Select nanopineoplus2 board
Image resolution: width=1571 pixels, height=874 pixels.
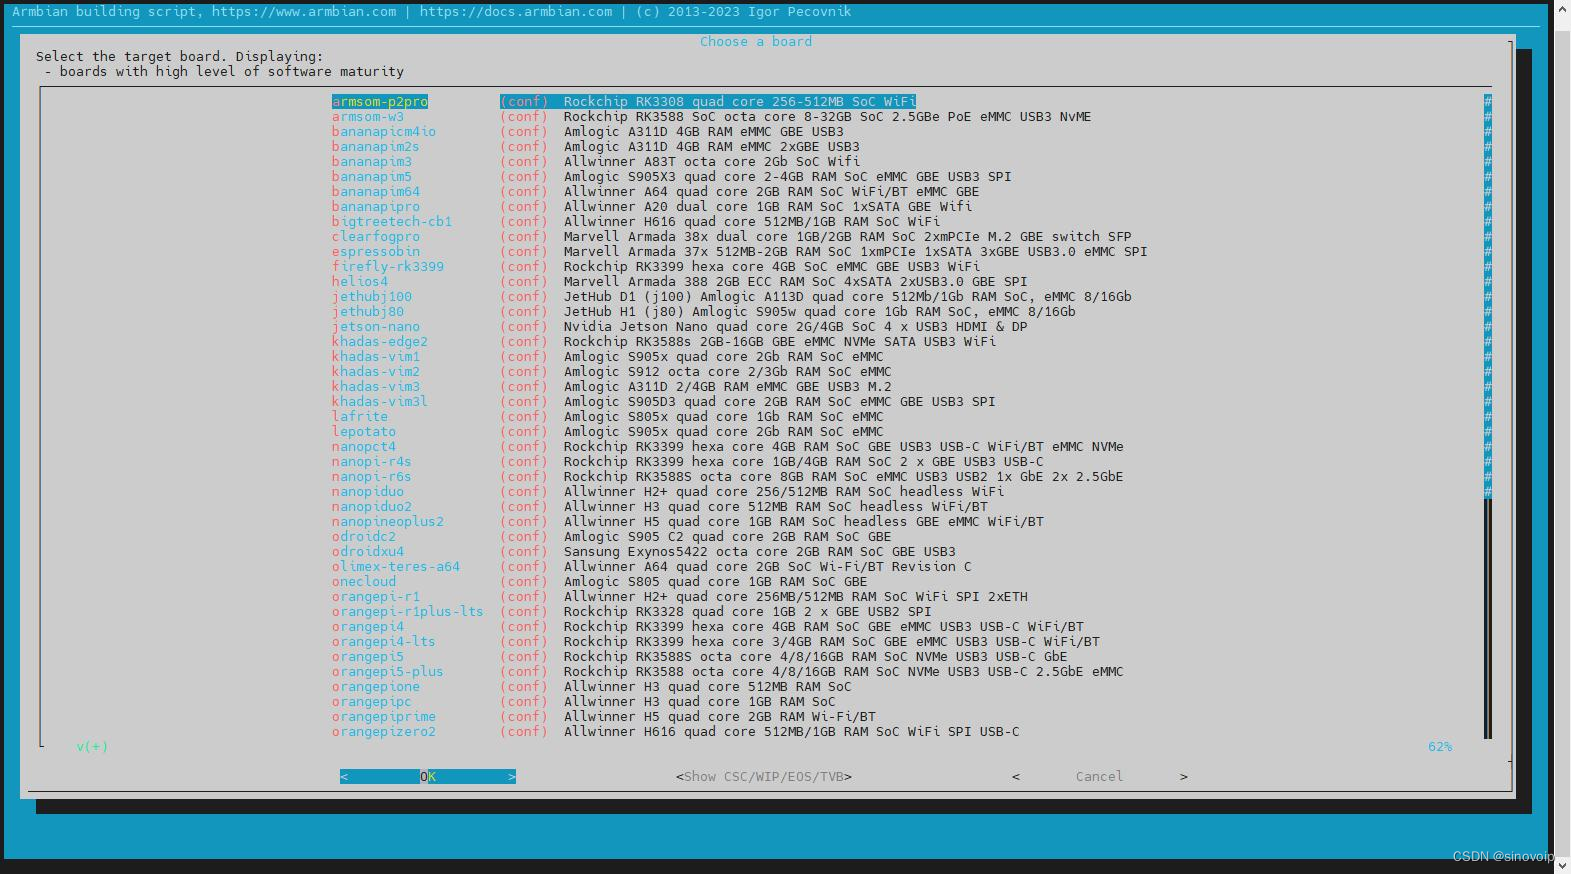click(x=688, y=521)
